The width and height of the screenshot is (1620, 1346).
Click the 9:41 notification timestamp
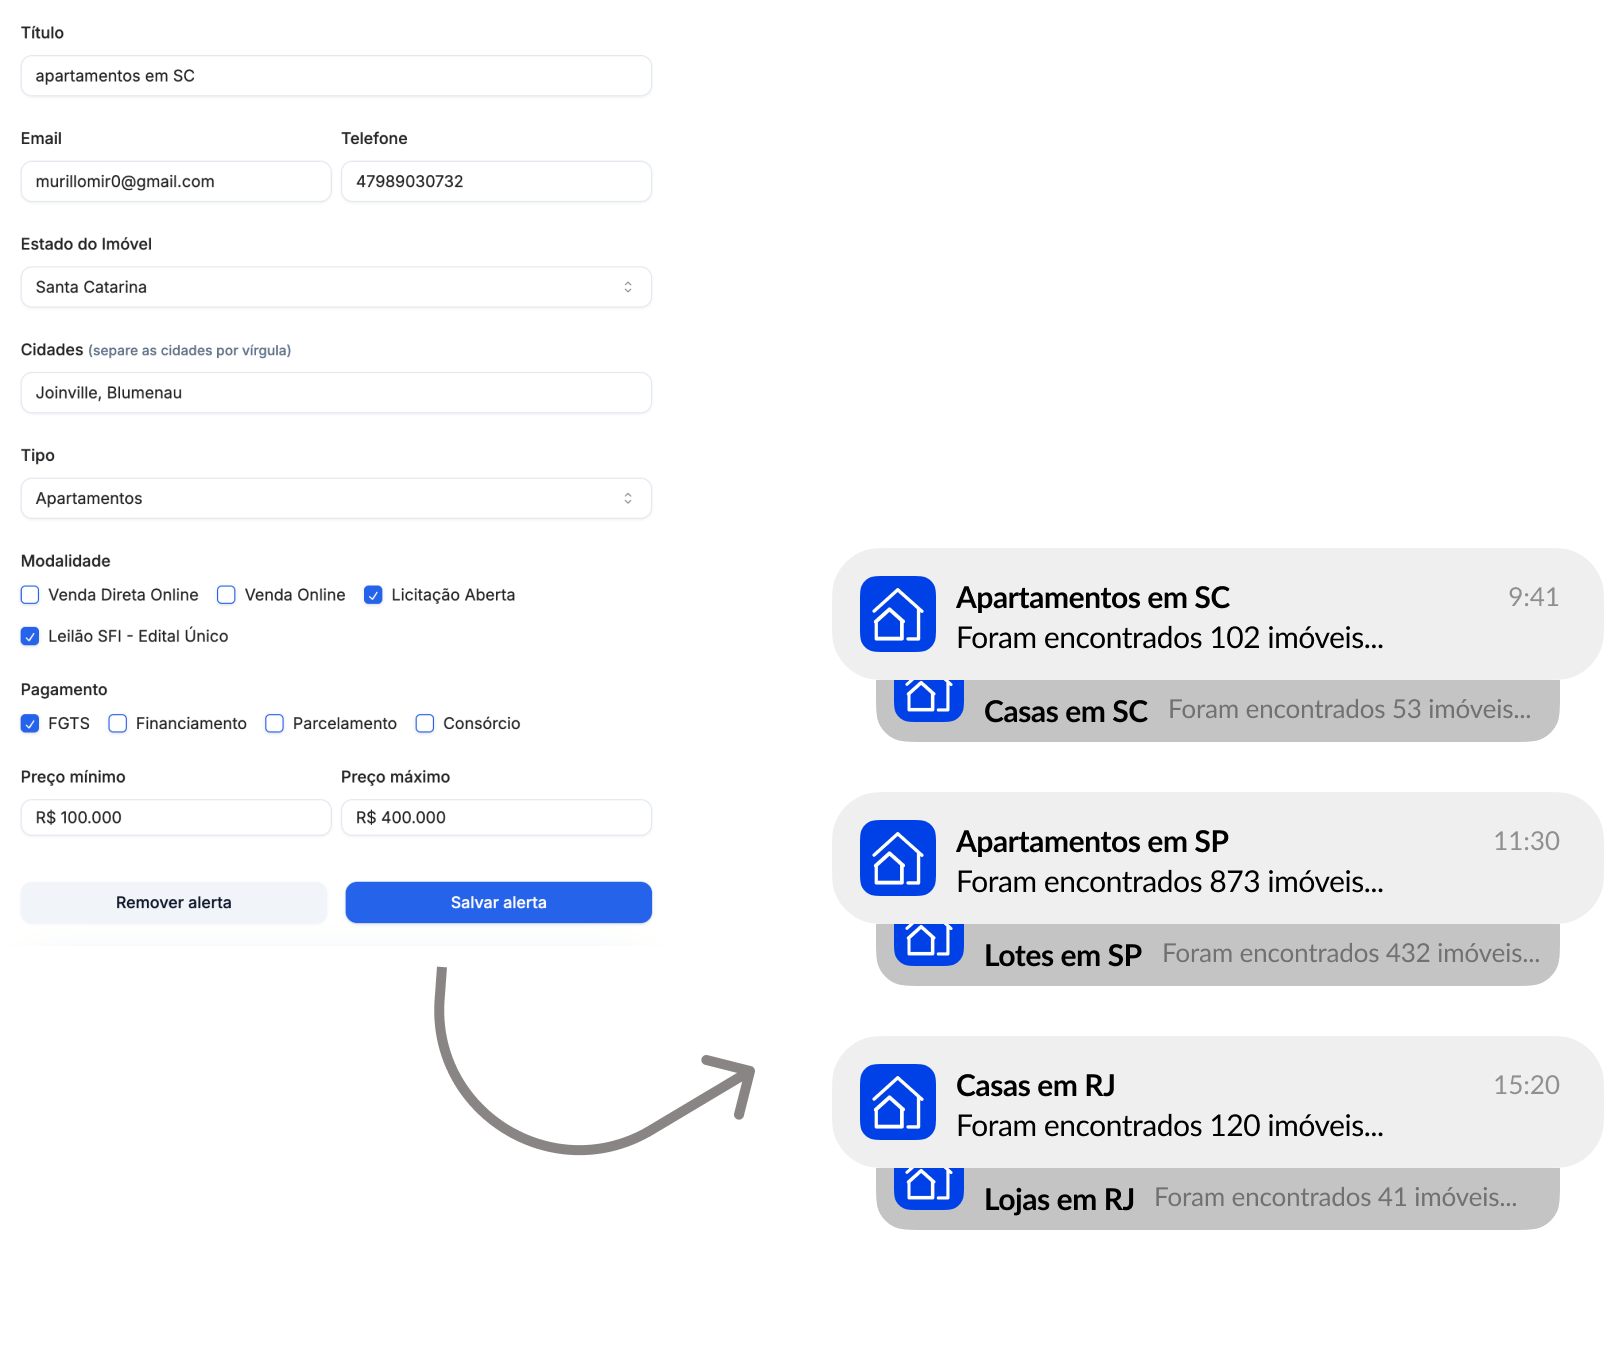1534,597
